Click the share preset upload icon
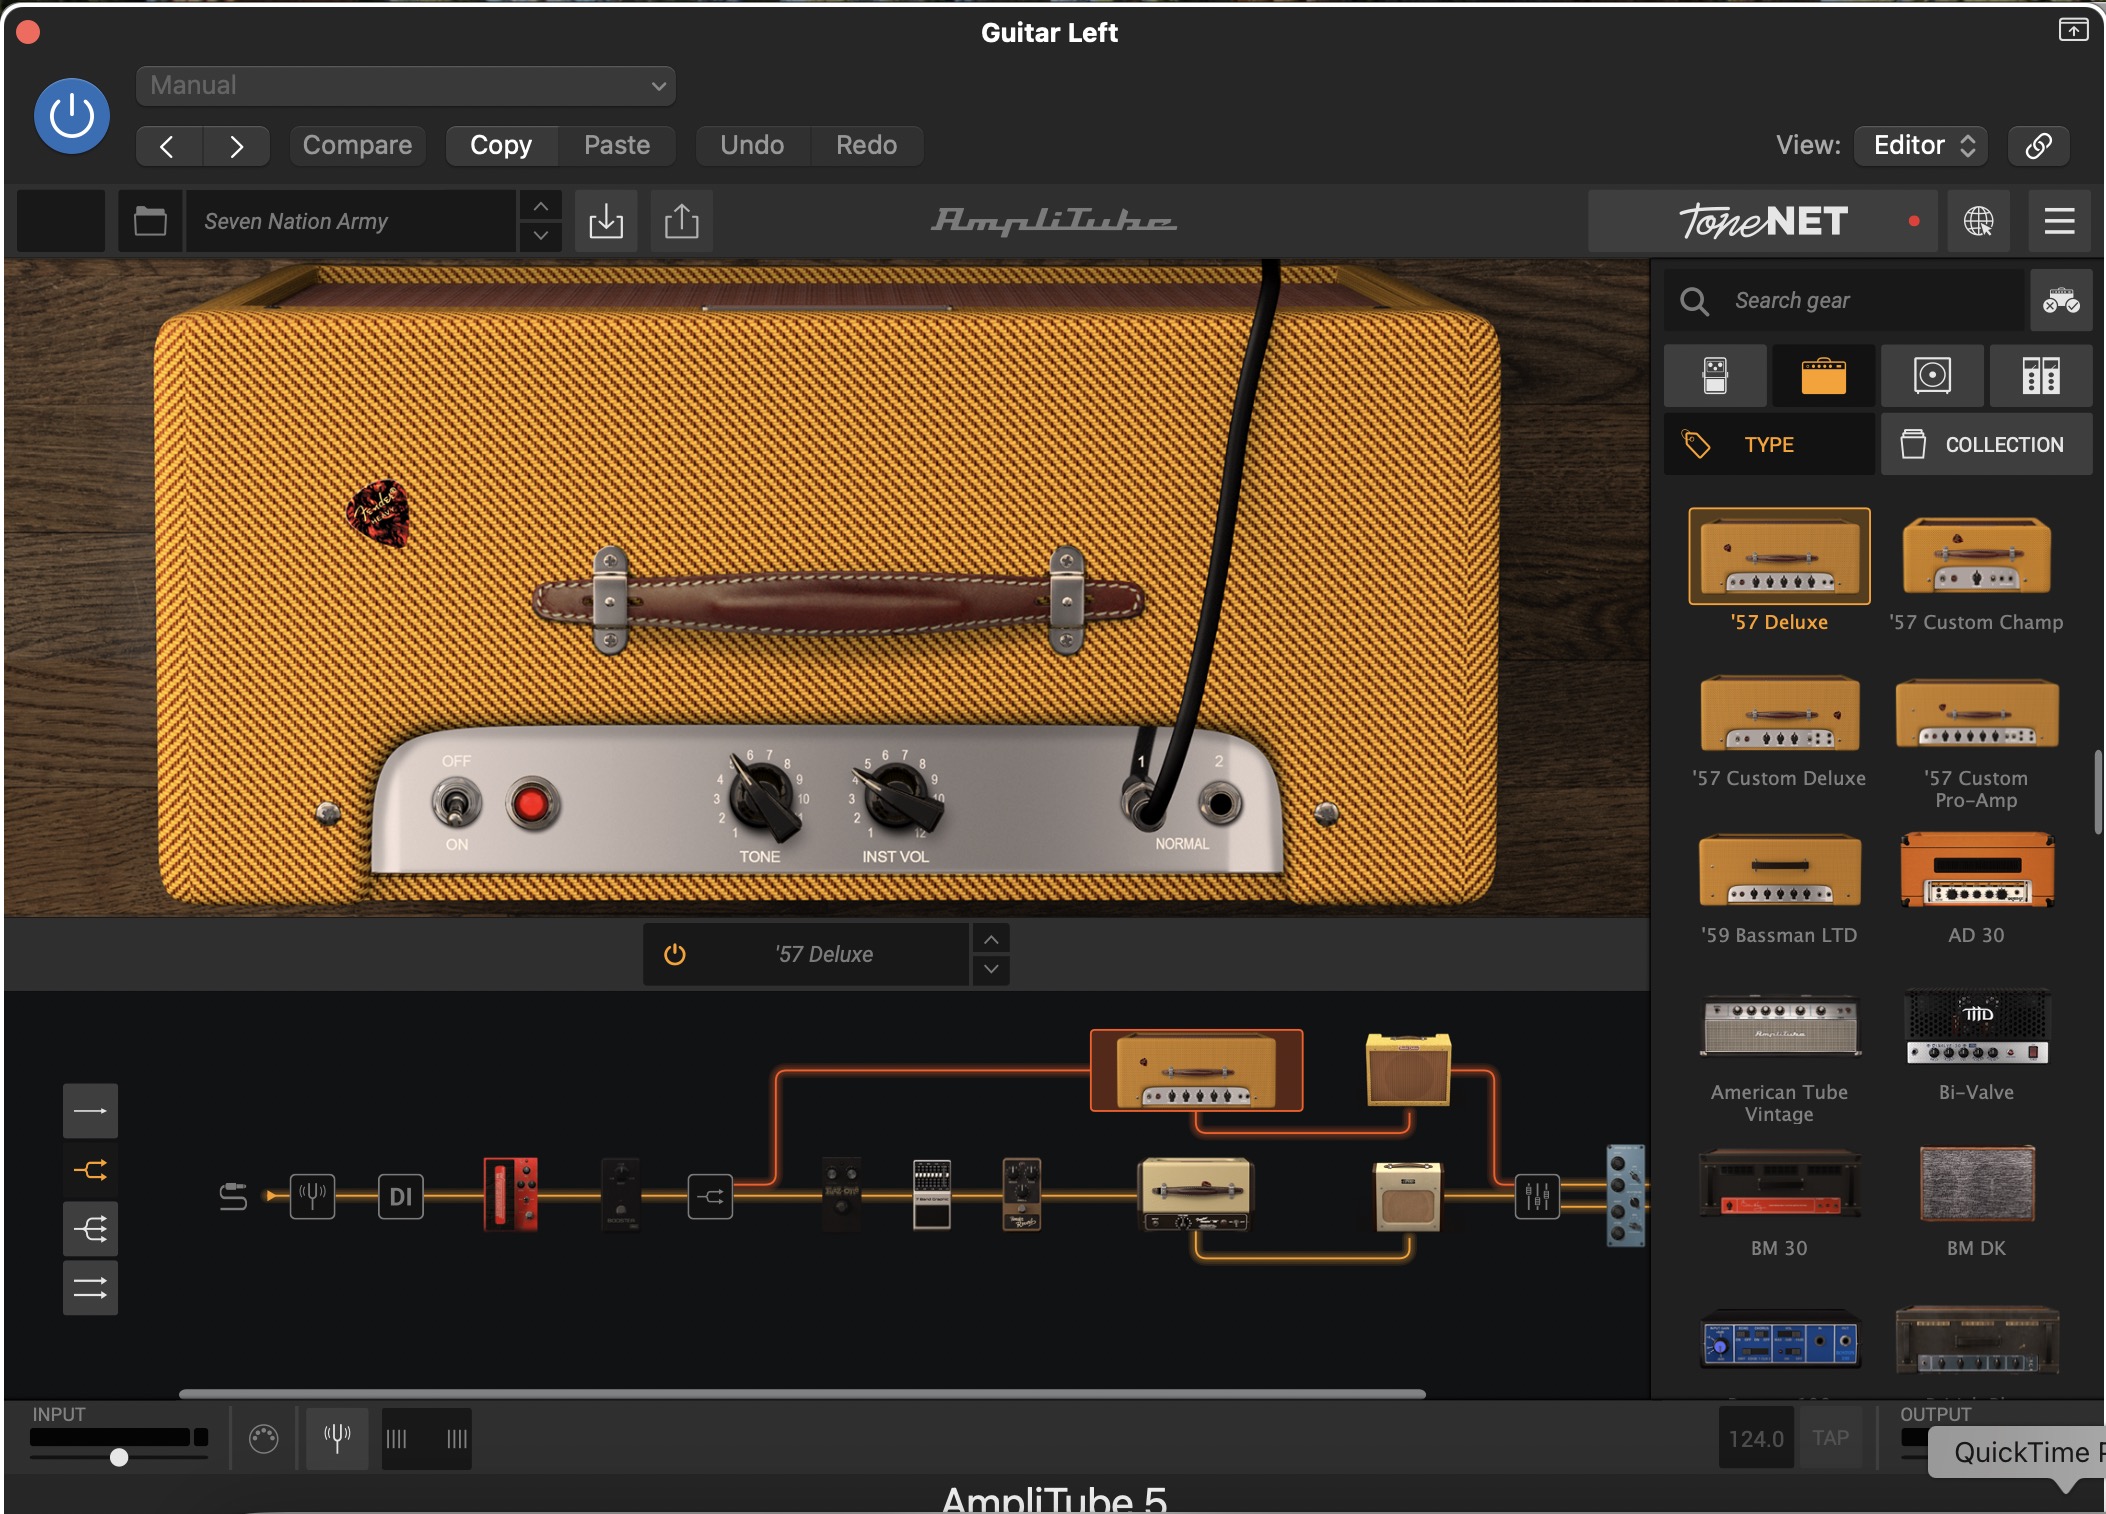Screen dimensions: 2106x1514 coord(682,221)
